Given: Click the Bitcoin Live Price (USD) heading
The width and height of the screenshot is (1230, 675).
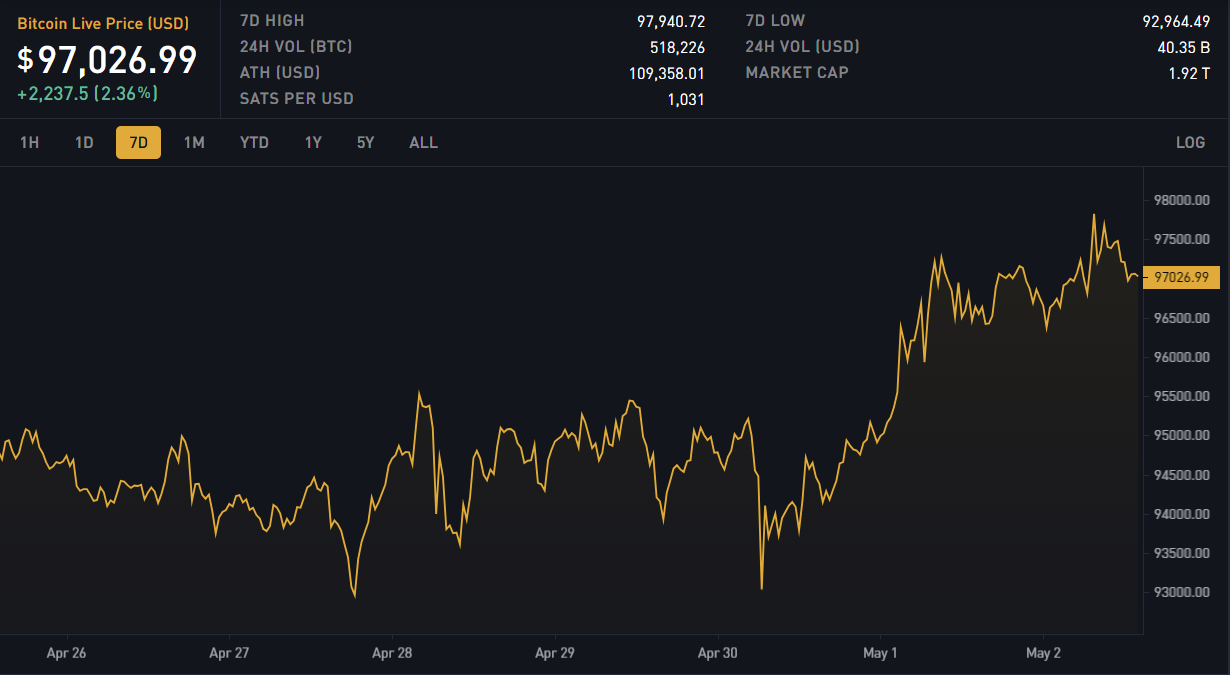Looking at the screenshot, I should pos(103,23).
